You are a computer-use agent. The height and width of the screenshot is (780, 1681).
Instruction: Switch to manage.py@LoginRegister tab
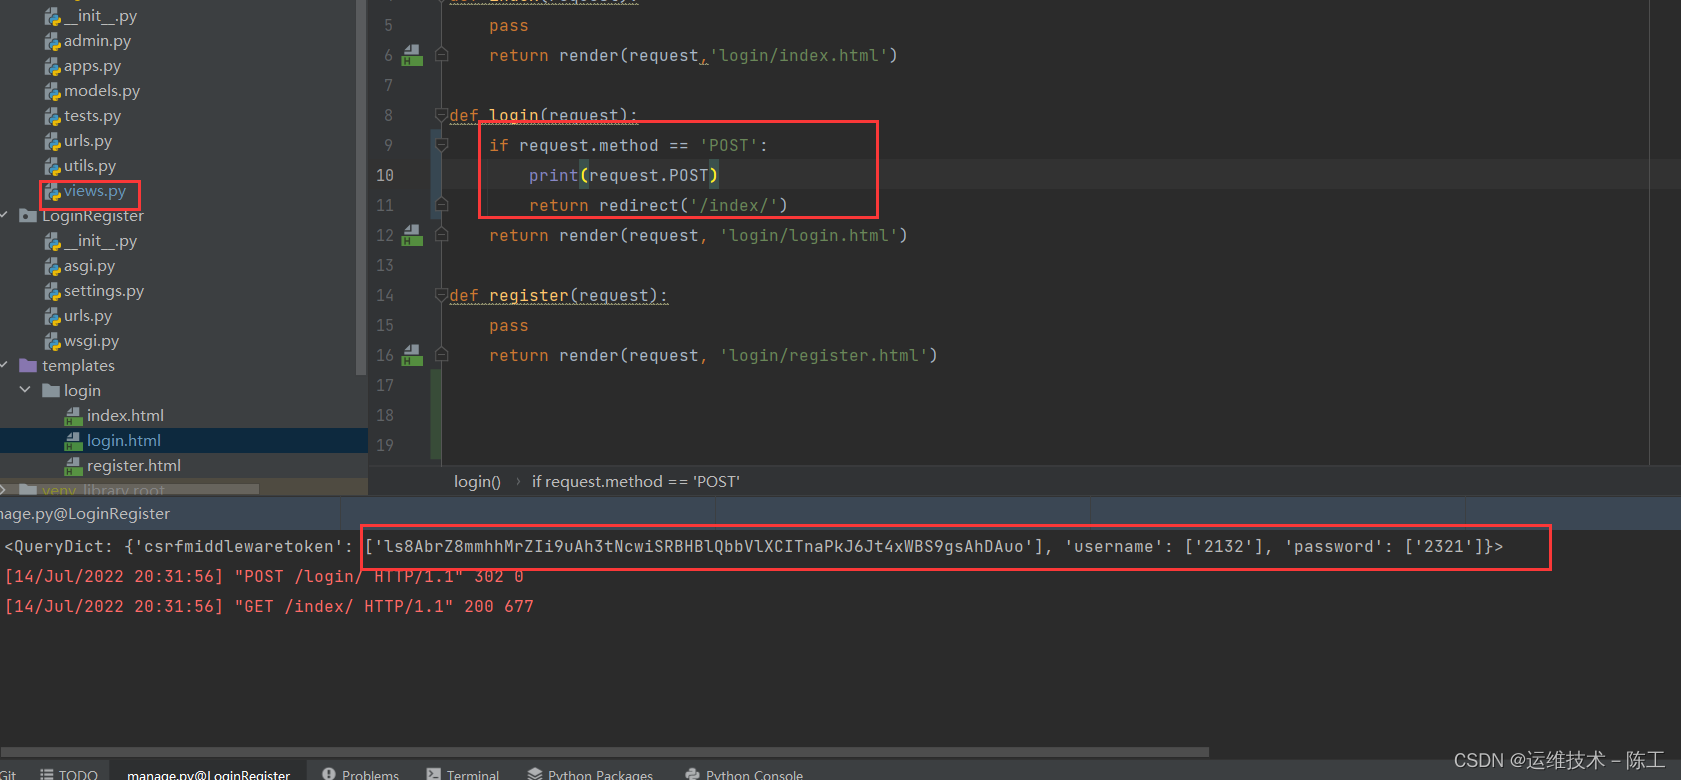(208, 774)
